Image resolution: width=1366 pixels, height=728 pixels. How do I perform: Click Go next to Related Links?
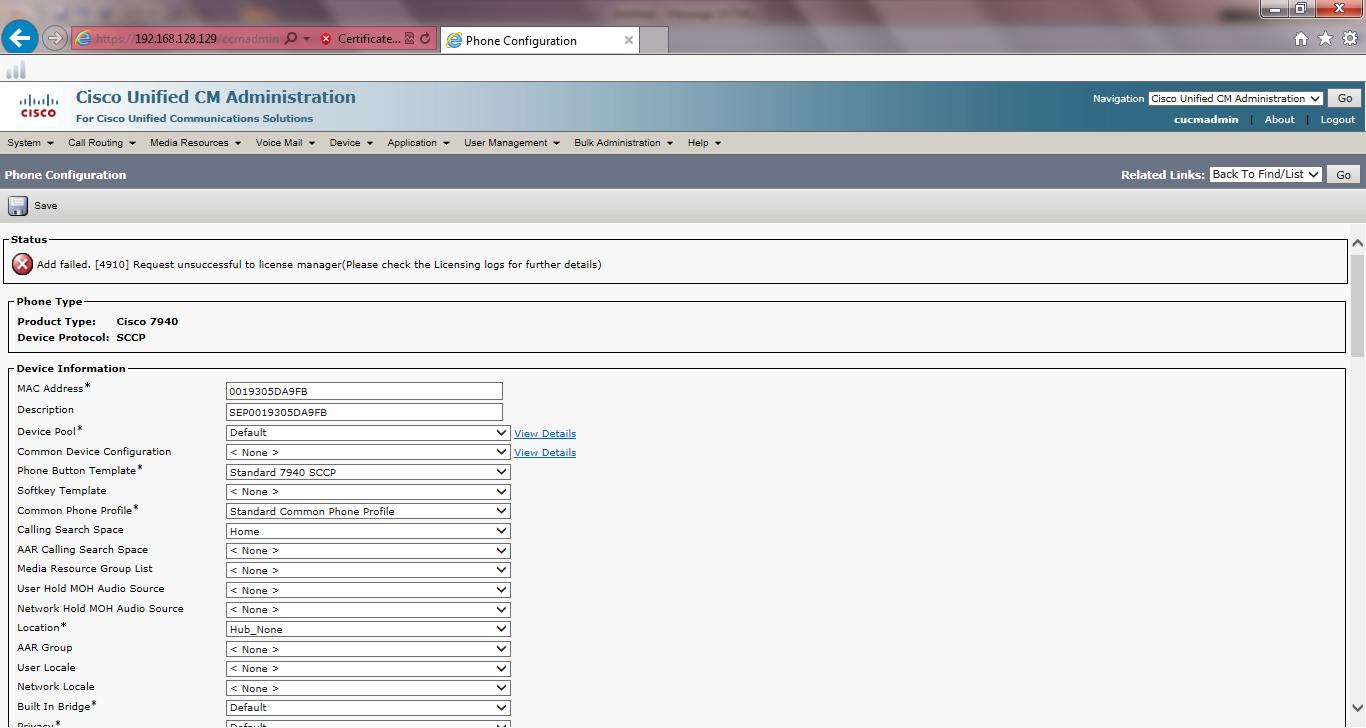coord(1344,174)
